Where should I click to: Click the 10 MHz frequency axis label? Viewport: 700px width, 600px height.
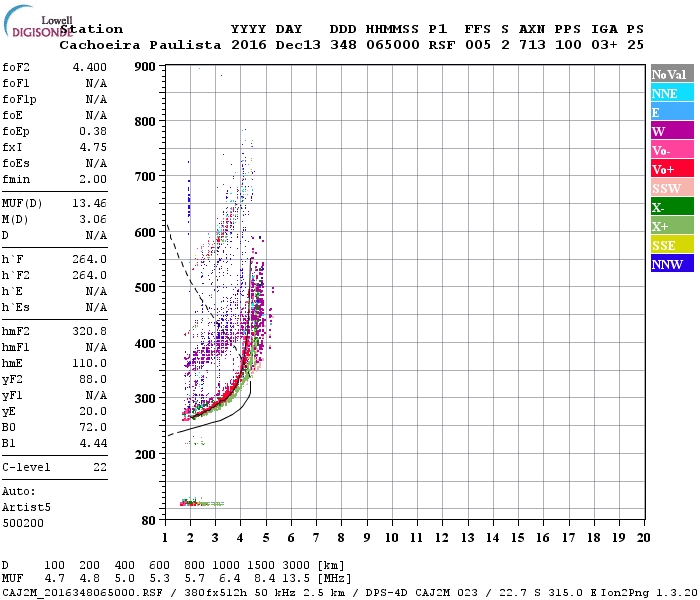pyautogui.click(x=392, y=538)
